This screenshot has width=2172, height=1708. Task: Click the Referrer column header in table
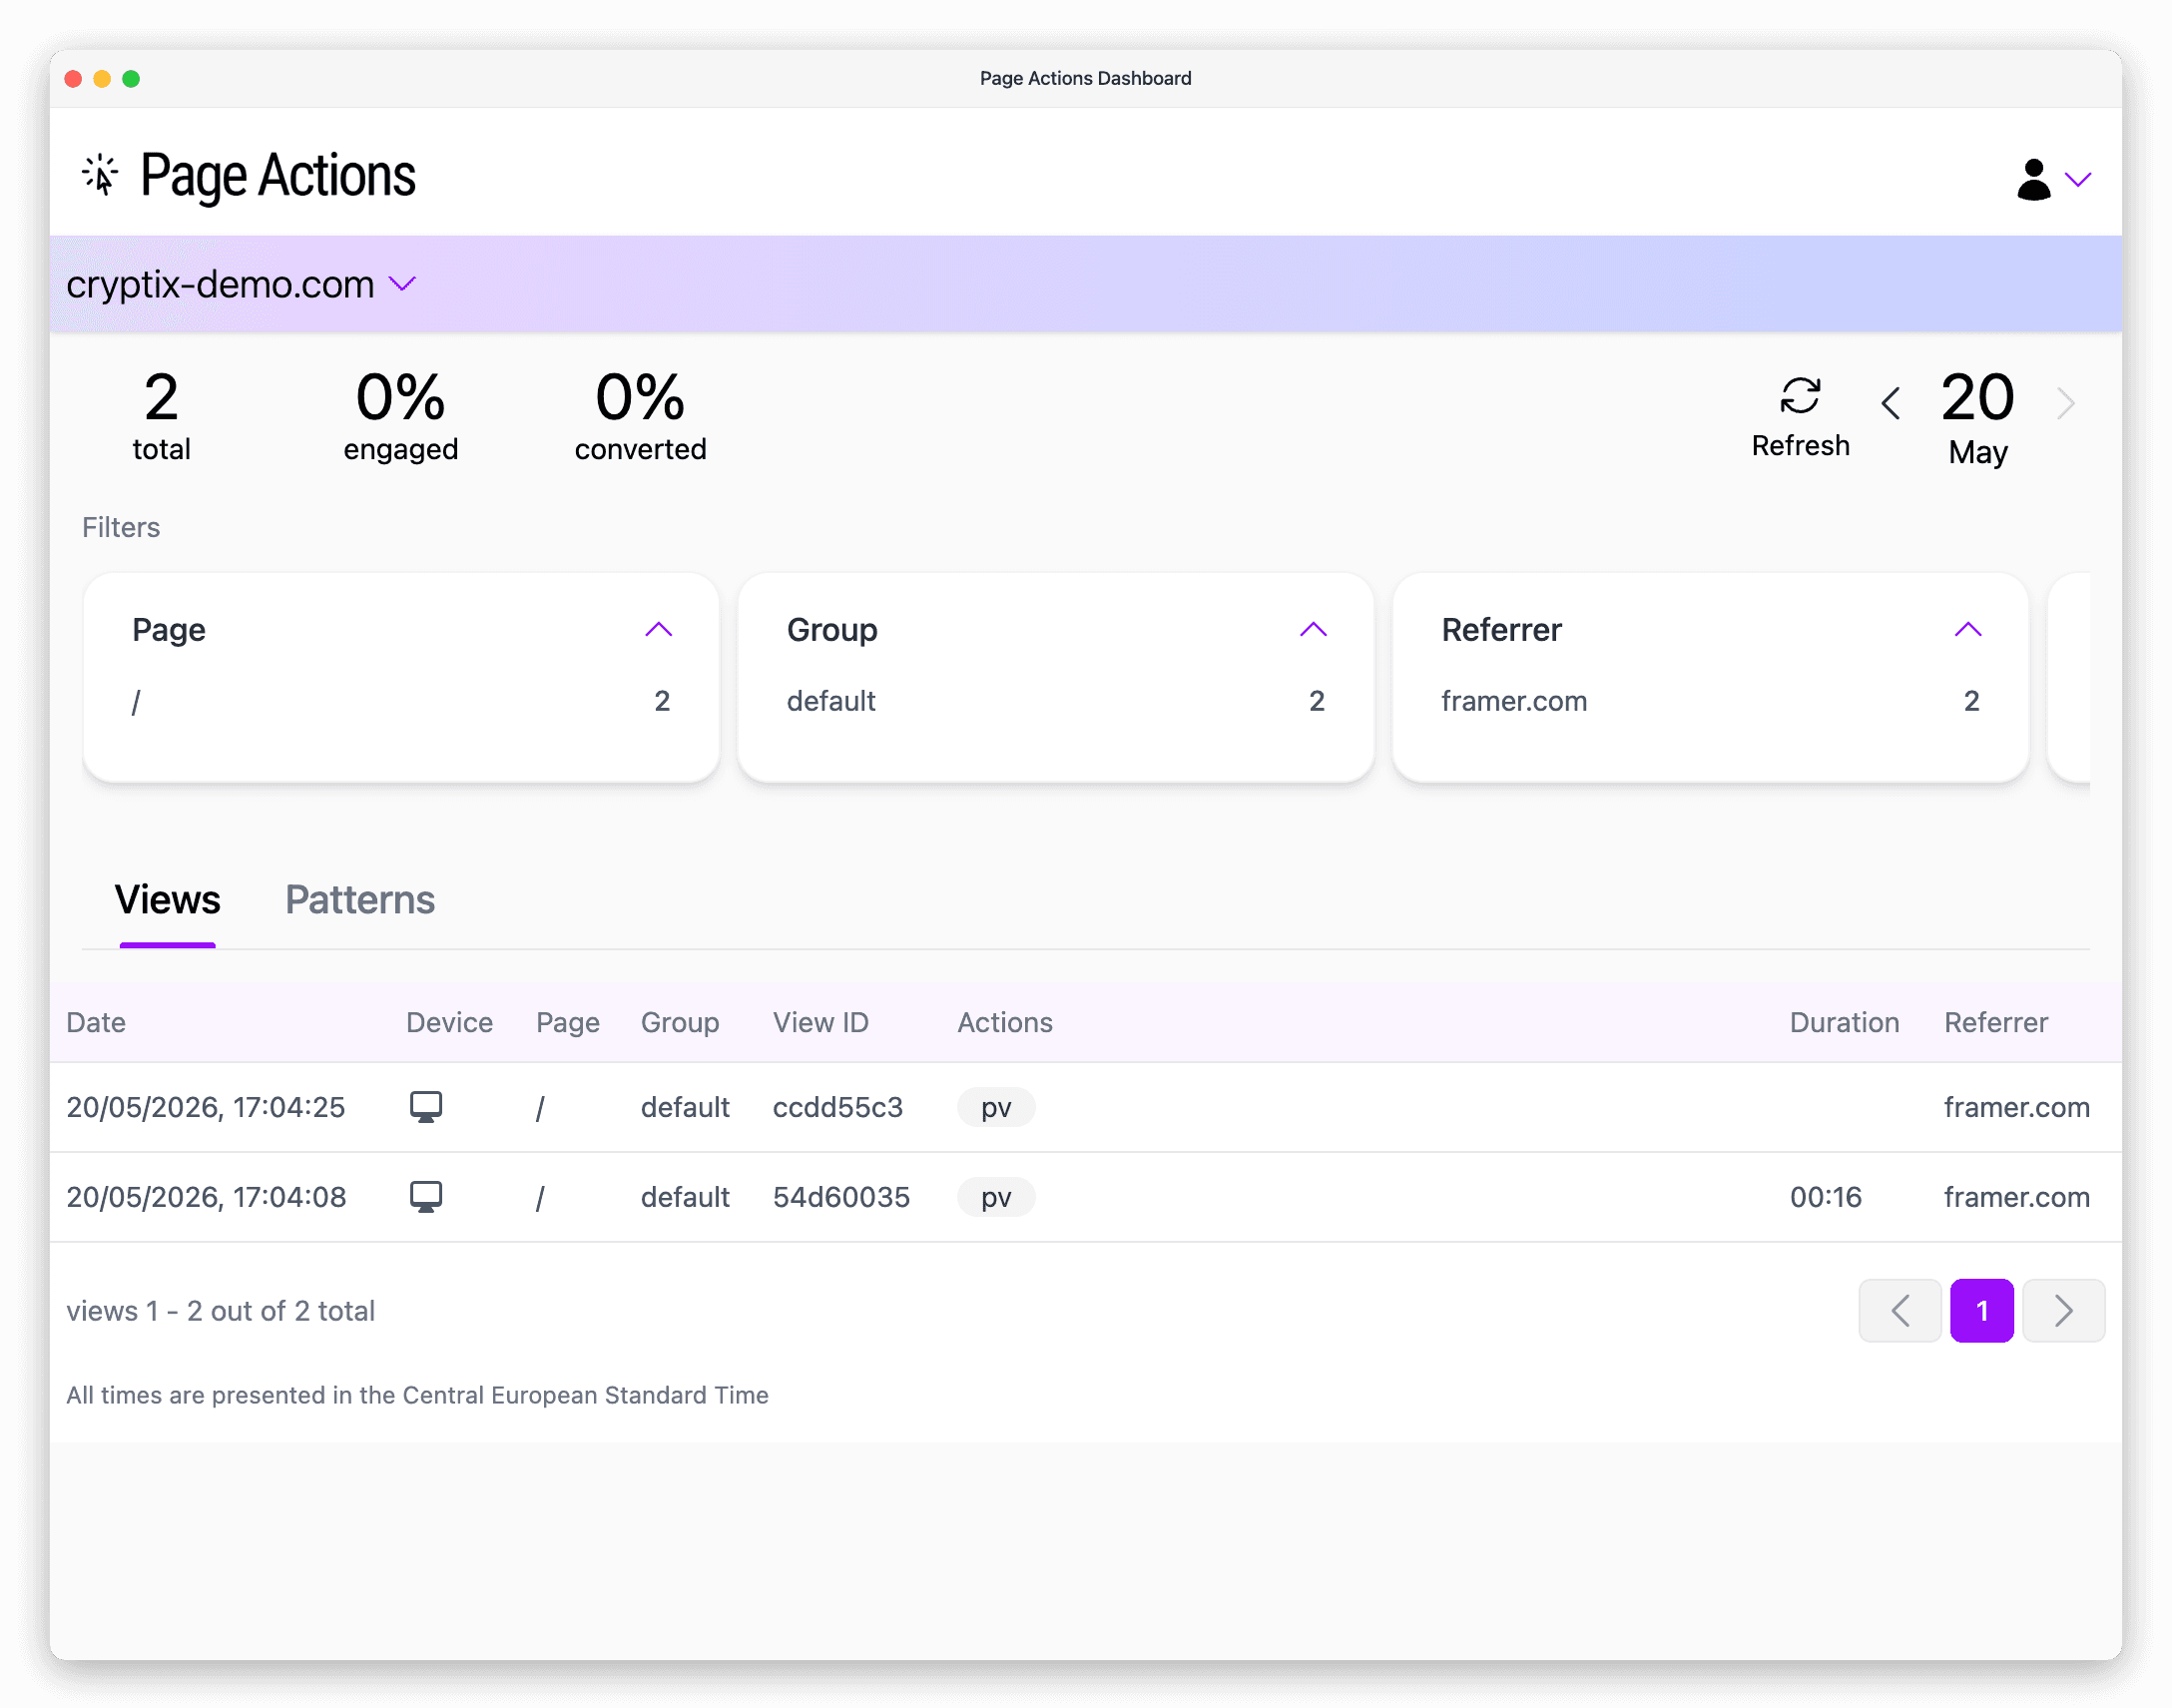1995,1022
